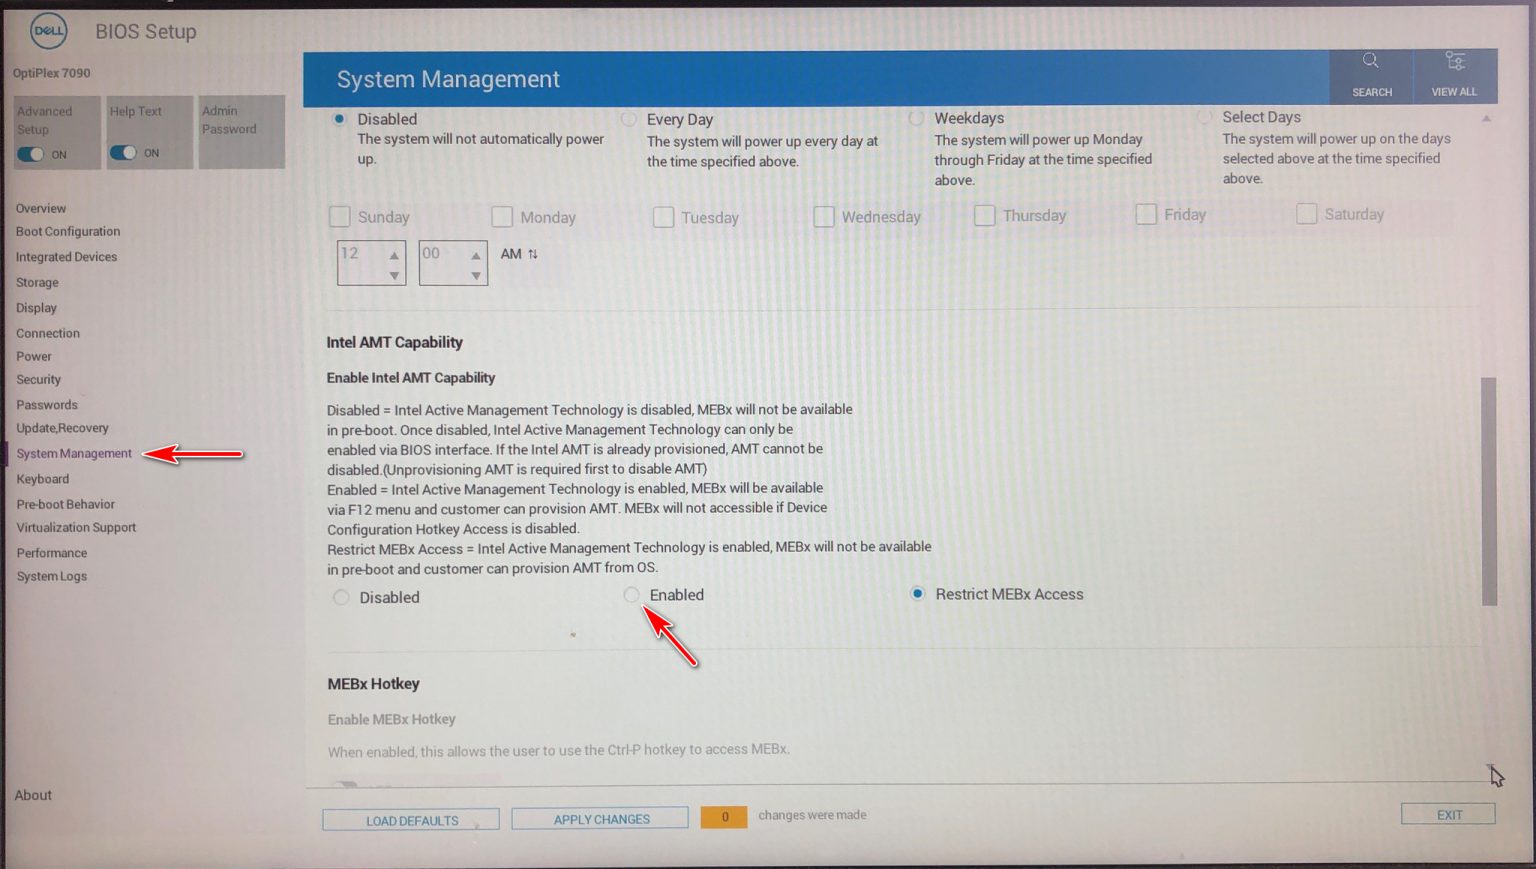Enable the Friday checkbox
Image resolution: width=1536 pixels, height=869 pixels.
point(1146,213)
